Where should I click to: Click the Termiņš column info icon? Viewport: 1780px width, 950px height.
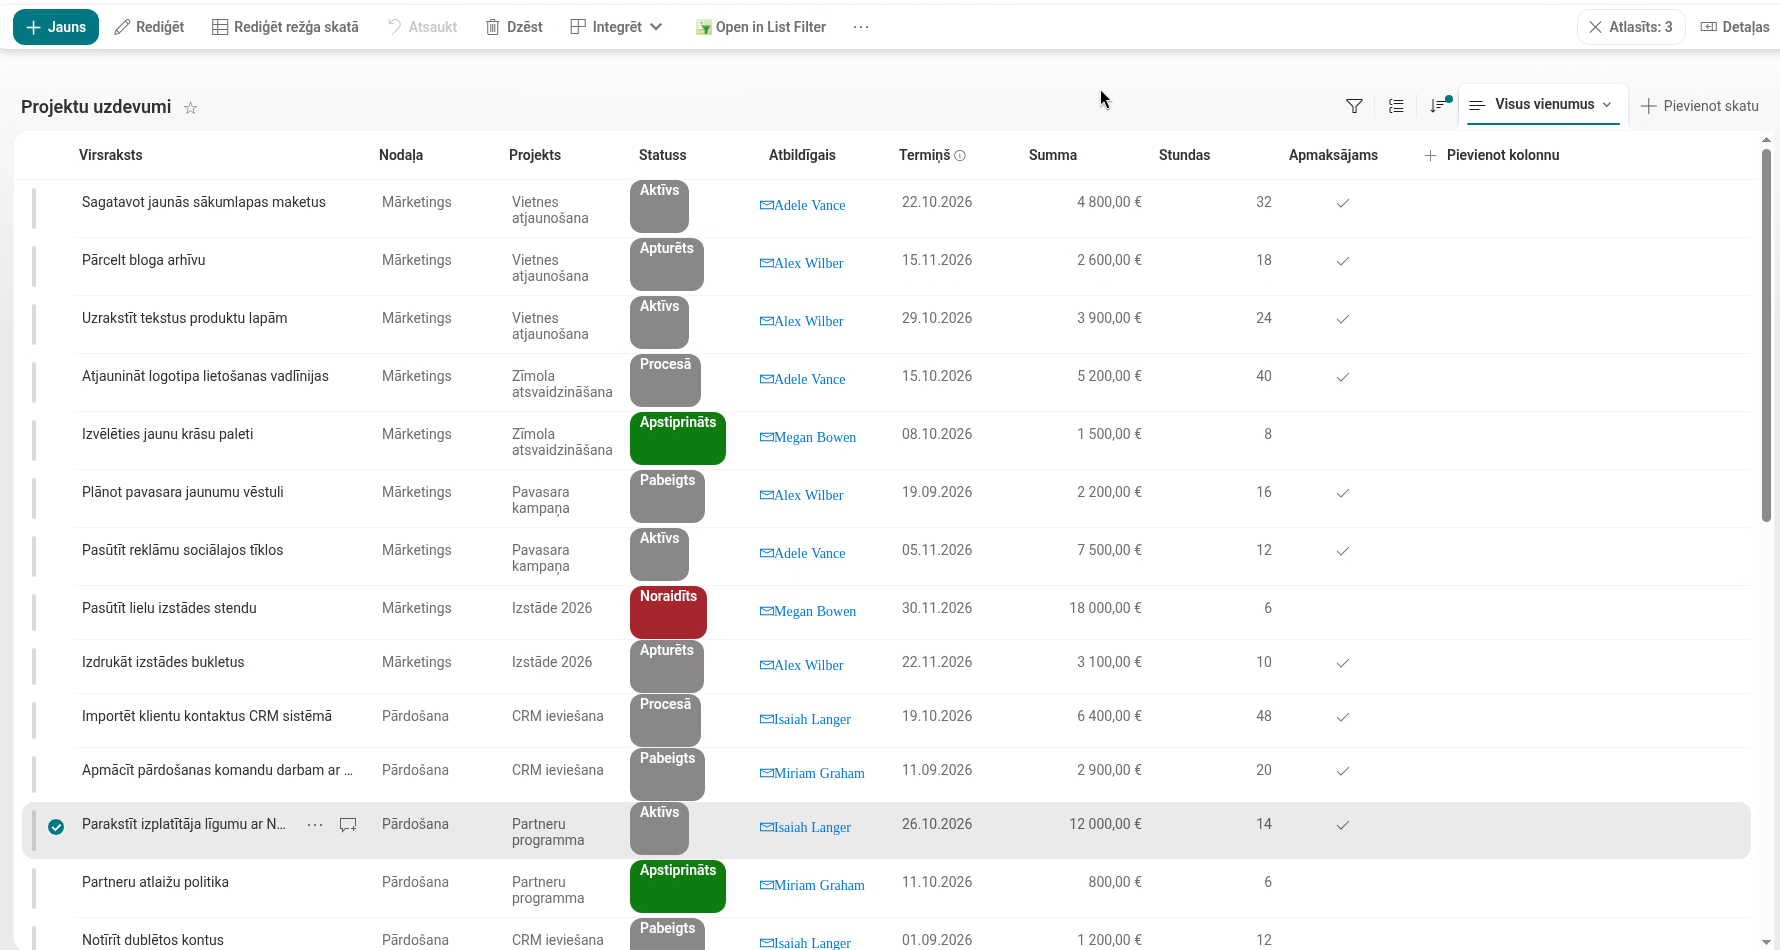960,156
